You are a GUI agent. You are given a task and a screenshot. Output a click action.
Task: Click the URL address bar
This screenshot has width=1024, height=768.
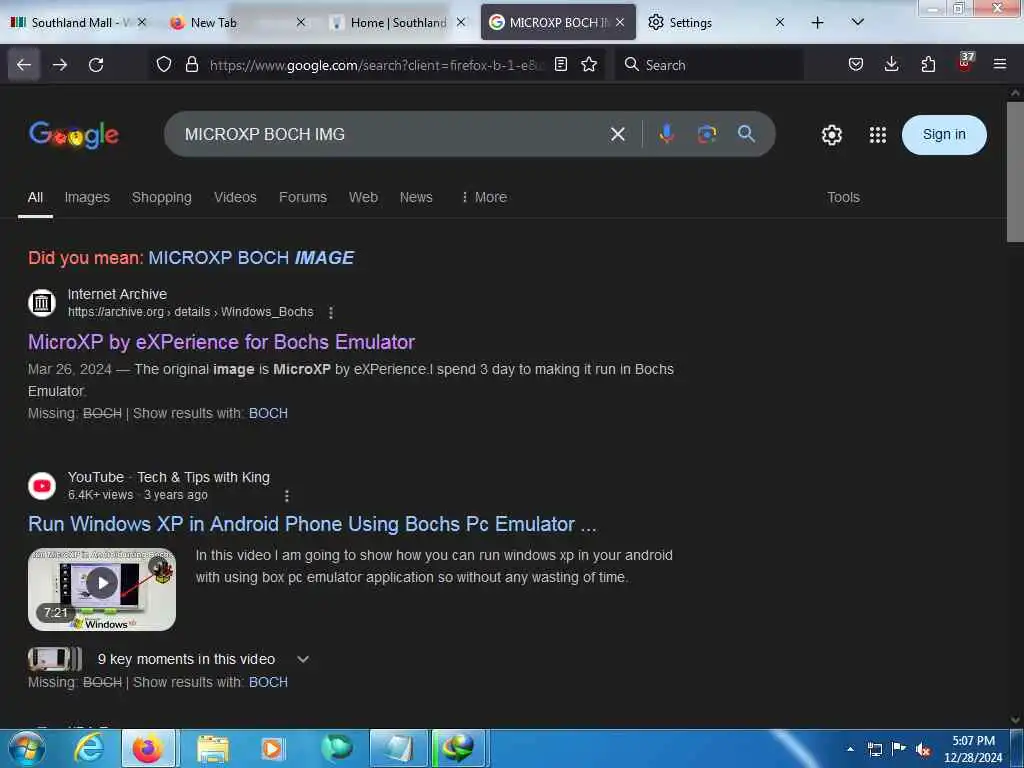376,65
